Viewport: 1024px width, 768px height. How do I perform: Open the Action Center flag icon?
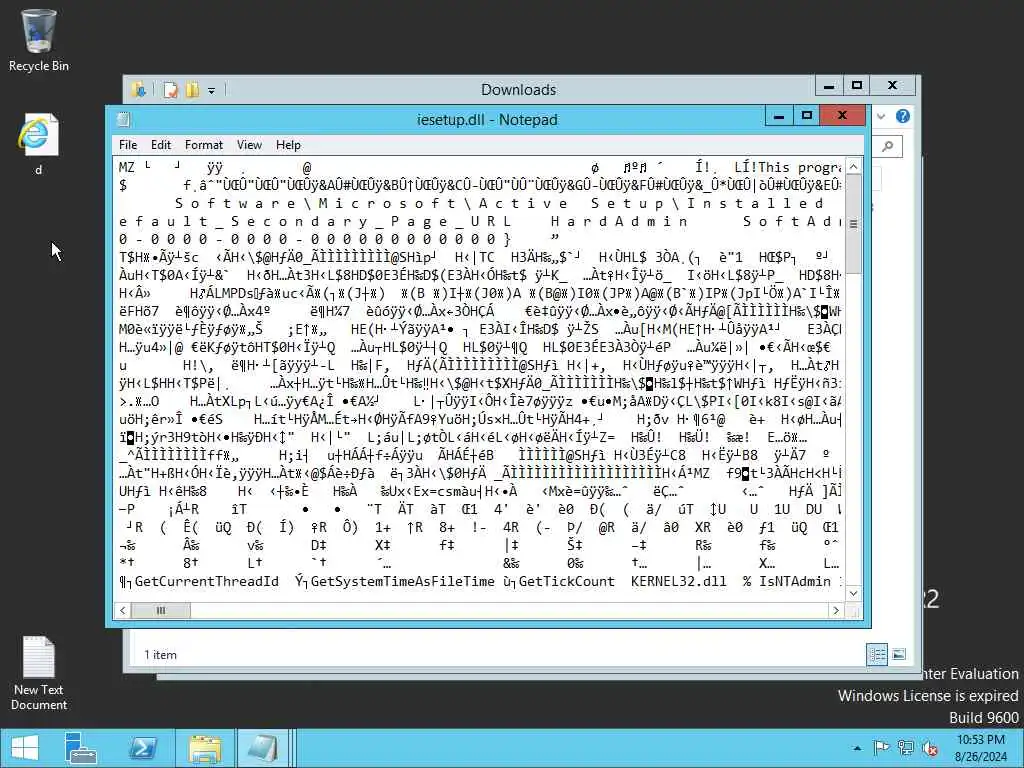(881, 748)
